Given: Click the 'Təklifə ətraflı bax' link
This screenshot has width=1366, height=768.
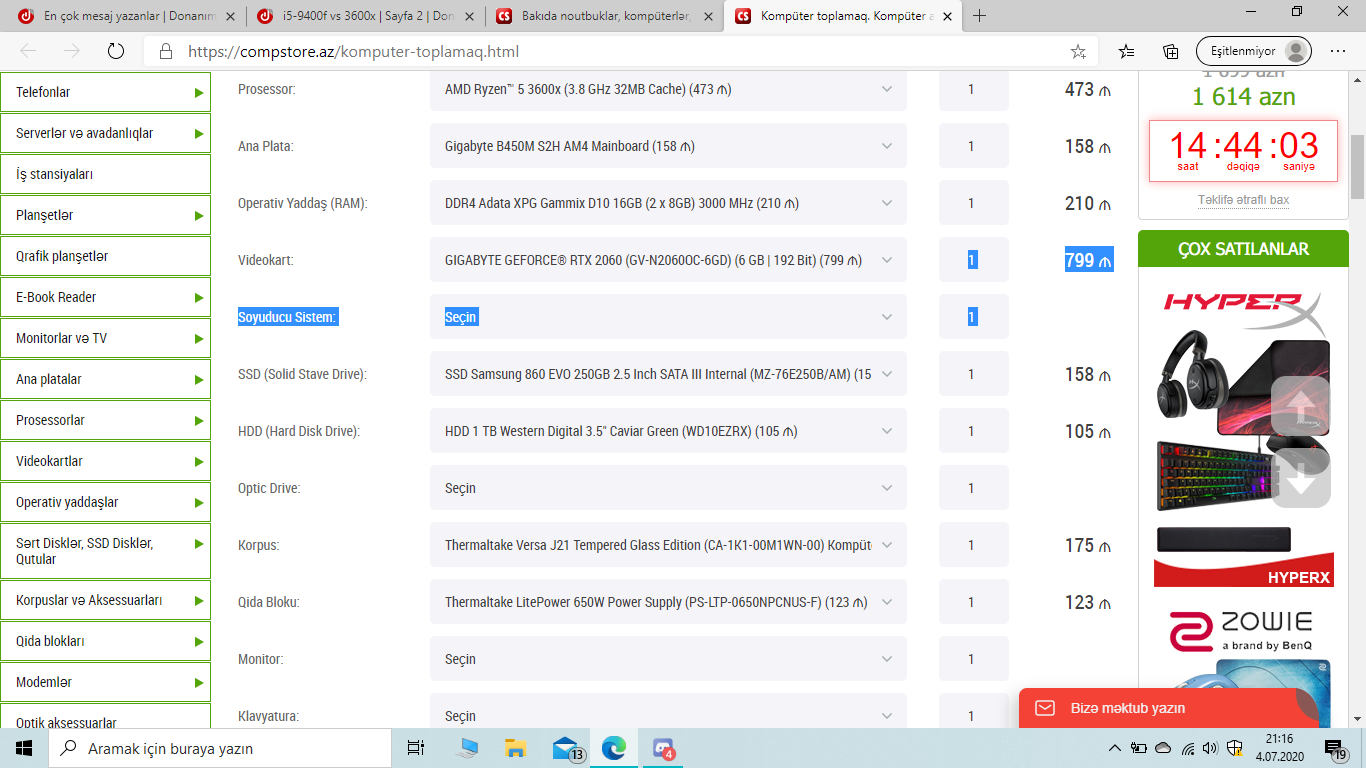Looking at the screenshot, I should [1243, 200].
